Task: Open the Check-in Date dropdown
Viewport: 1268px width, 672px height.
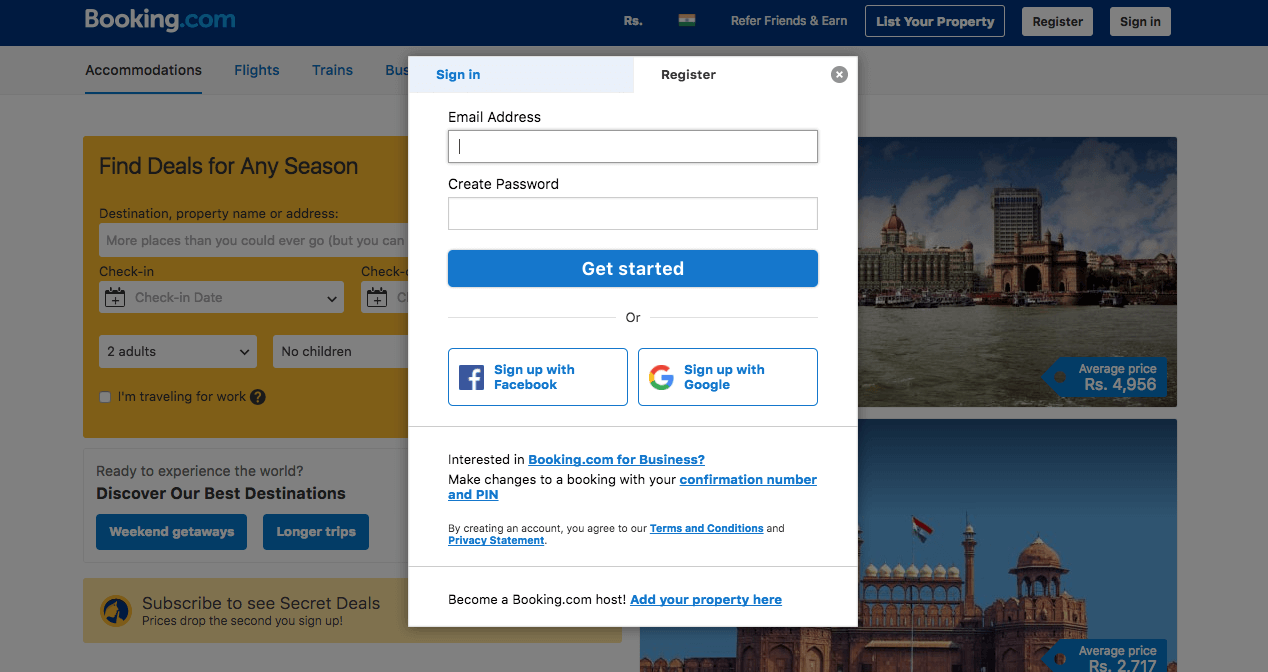Action: [221, 297]
